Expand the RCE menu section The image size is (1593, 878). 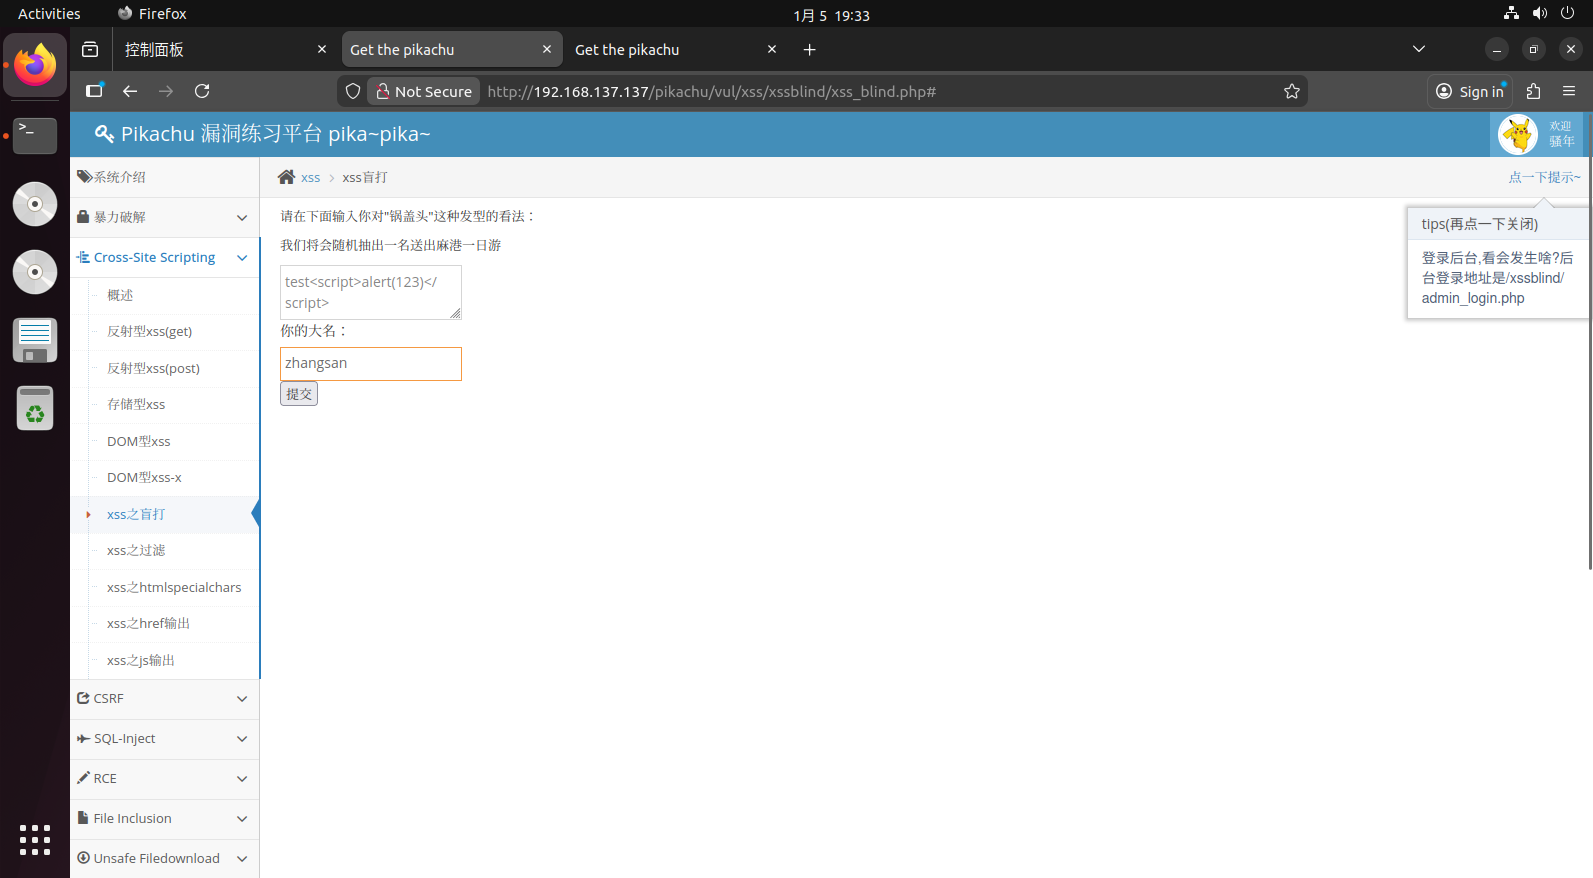pyautogui.click(x=165, y=778)
